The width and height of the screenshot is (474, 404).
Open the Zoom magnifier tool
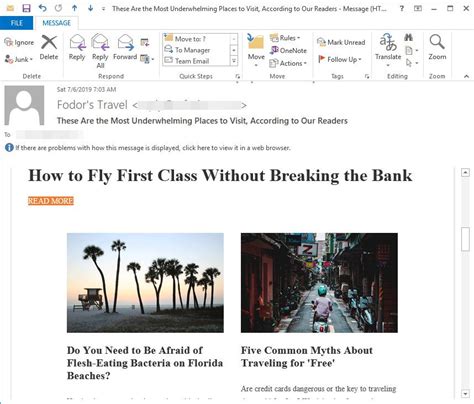(437, 47)
